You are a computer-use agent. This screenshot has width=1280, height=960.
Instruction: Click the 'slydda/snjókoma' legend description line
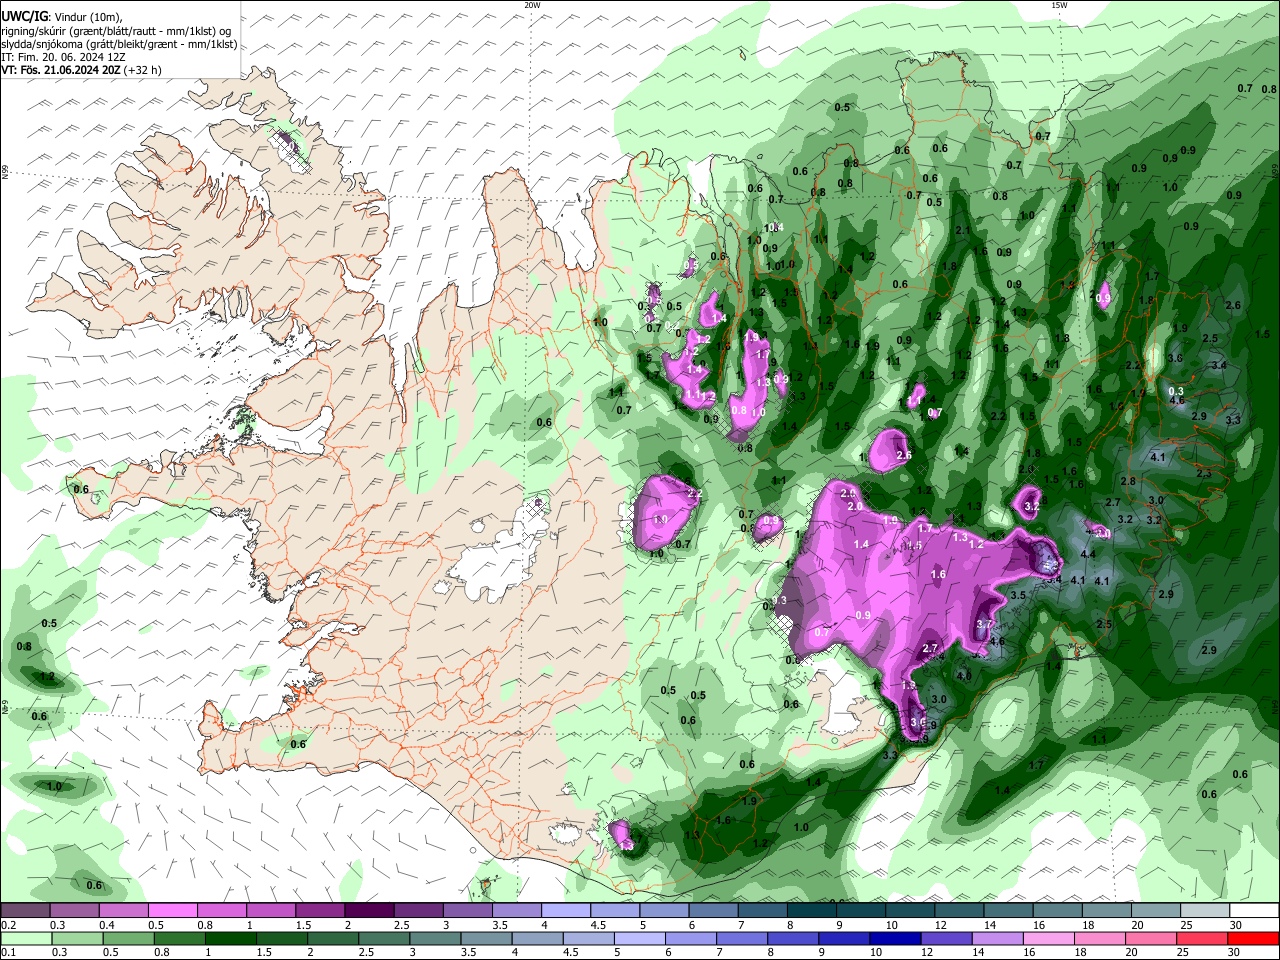point(119,44)
